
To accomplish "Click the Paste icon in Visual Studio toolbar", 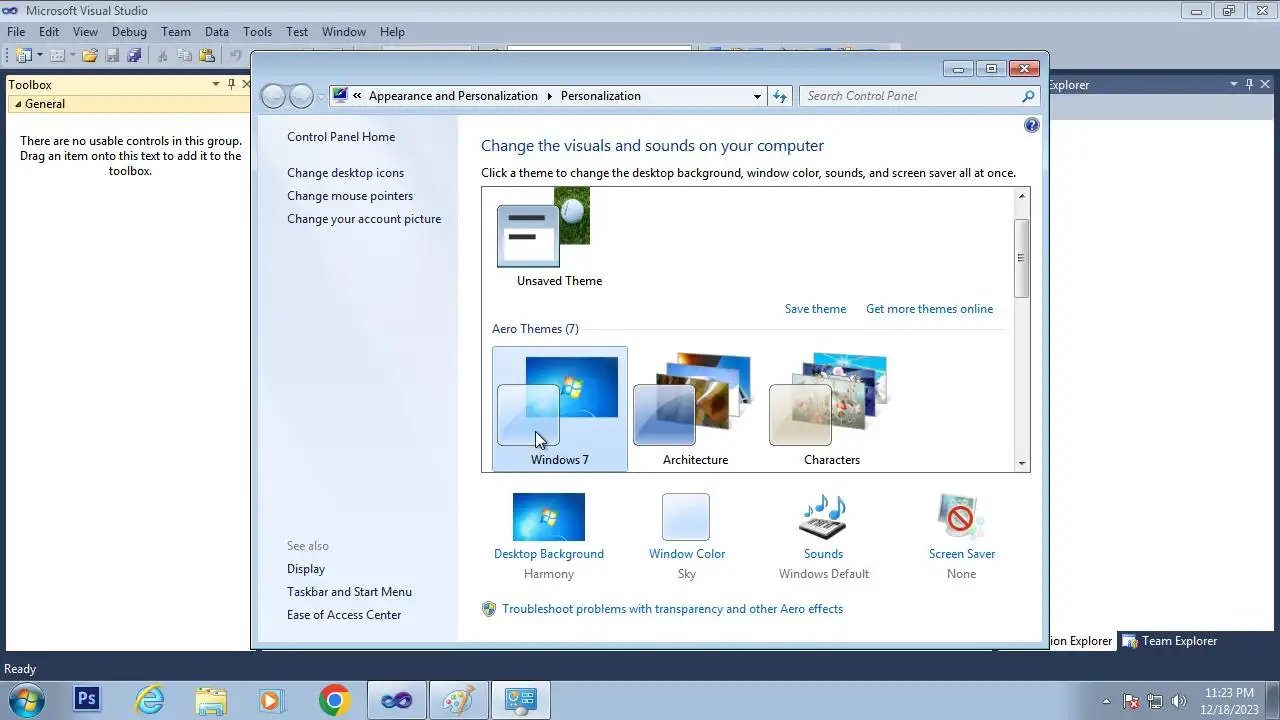I will (207, 56).
